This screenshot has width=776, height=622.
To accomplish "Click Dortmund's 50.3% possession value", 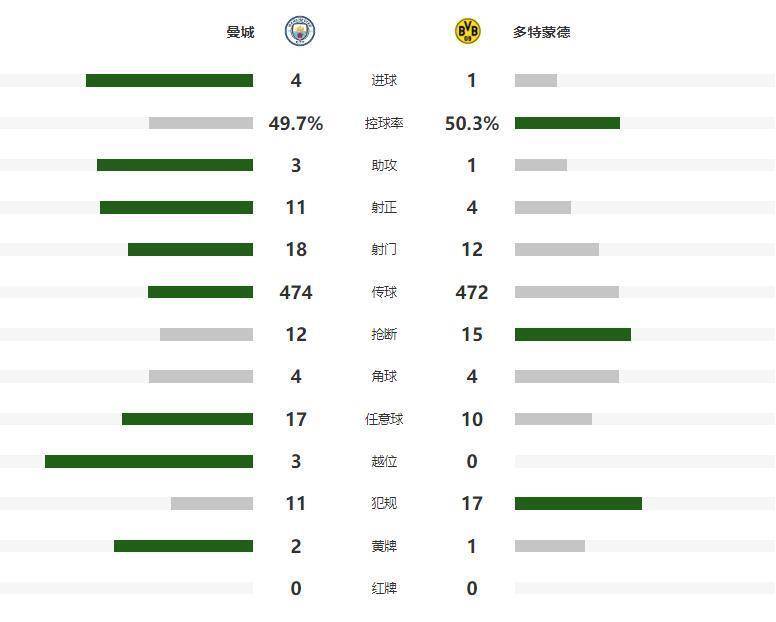I will pos(472,123).
